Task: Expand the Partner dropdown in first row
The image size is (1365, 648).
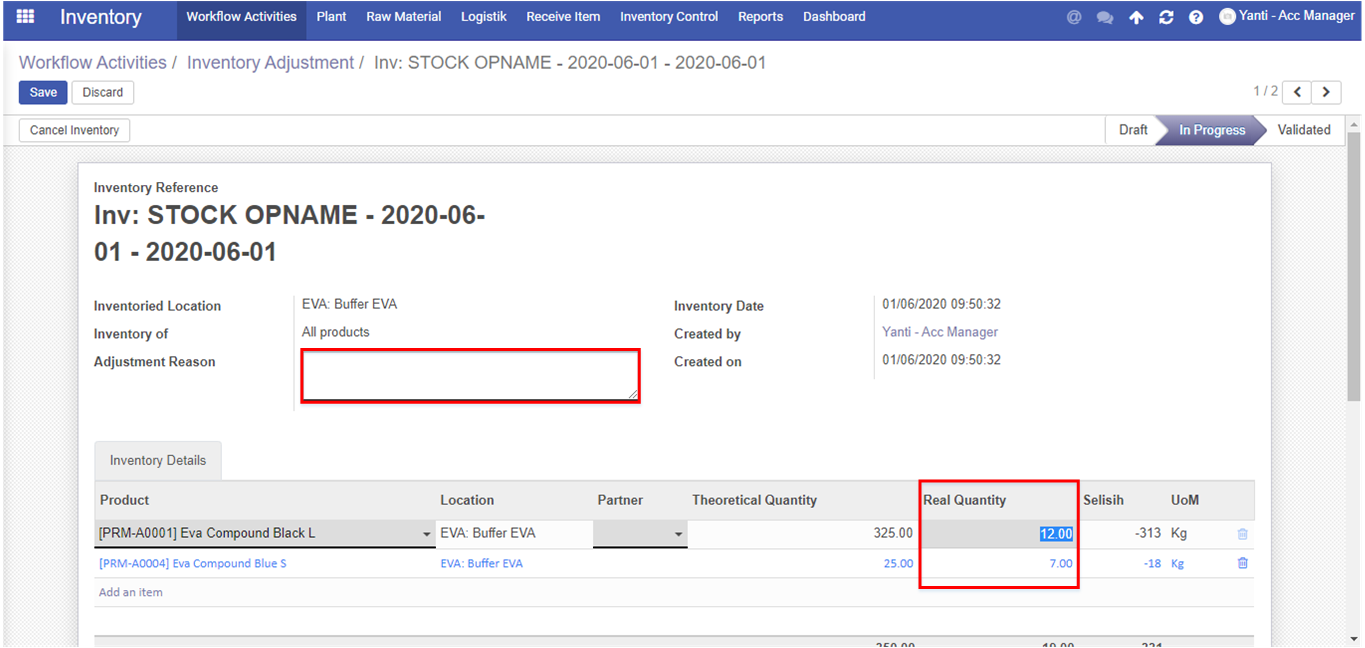Action: [x=679, y=535]
